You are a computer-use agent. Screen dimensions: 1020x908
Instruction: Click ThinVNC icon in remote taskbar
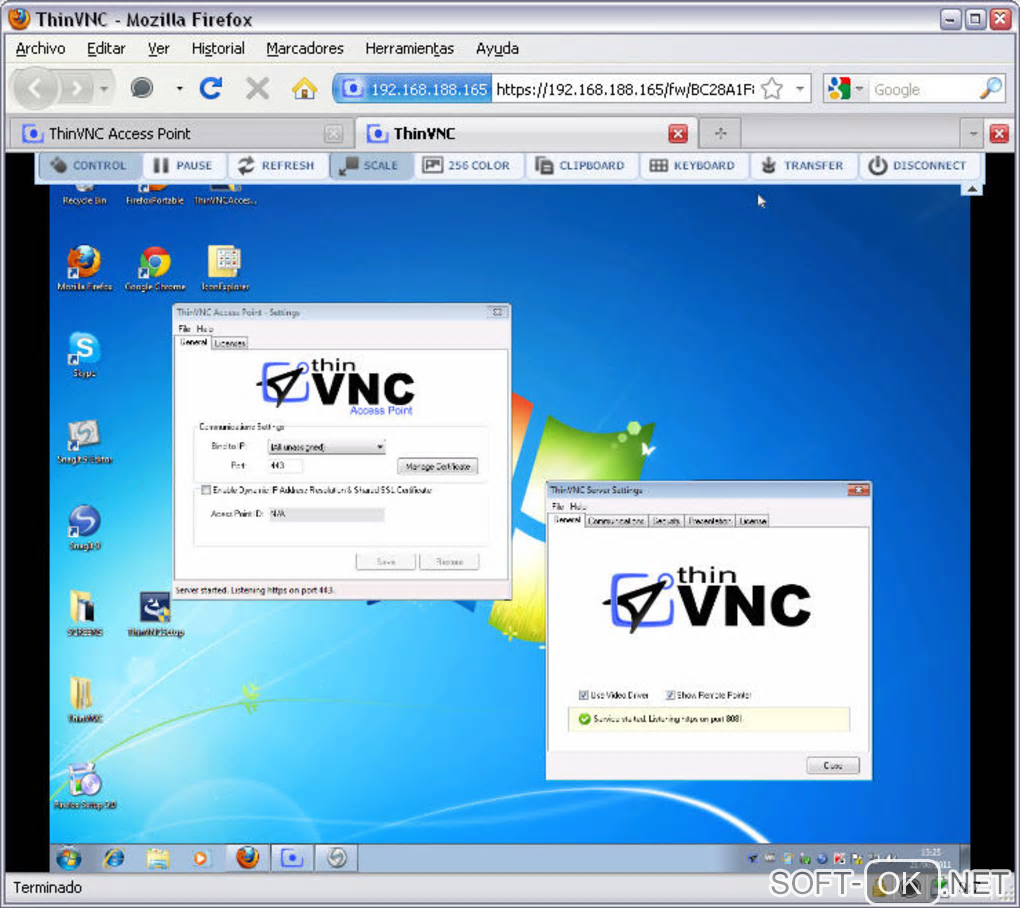pyautogui.click(x=291, y=858)
